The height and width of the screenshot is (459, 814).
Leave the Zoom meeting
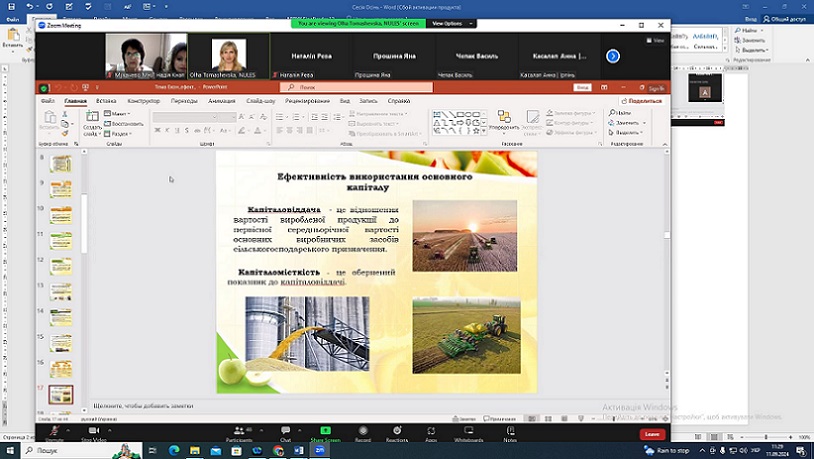coord(652,434)
